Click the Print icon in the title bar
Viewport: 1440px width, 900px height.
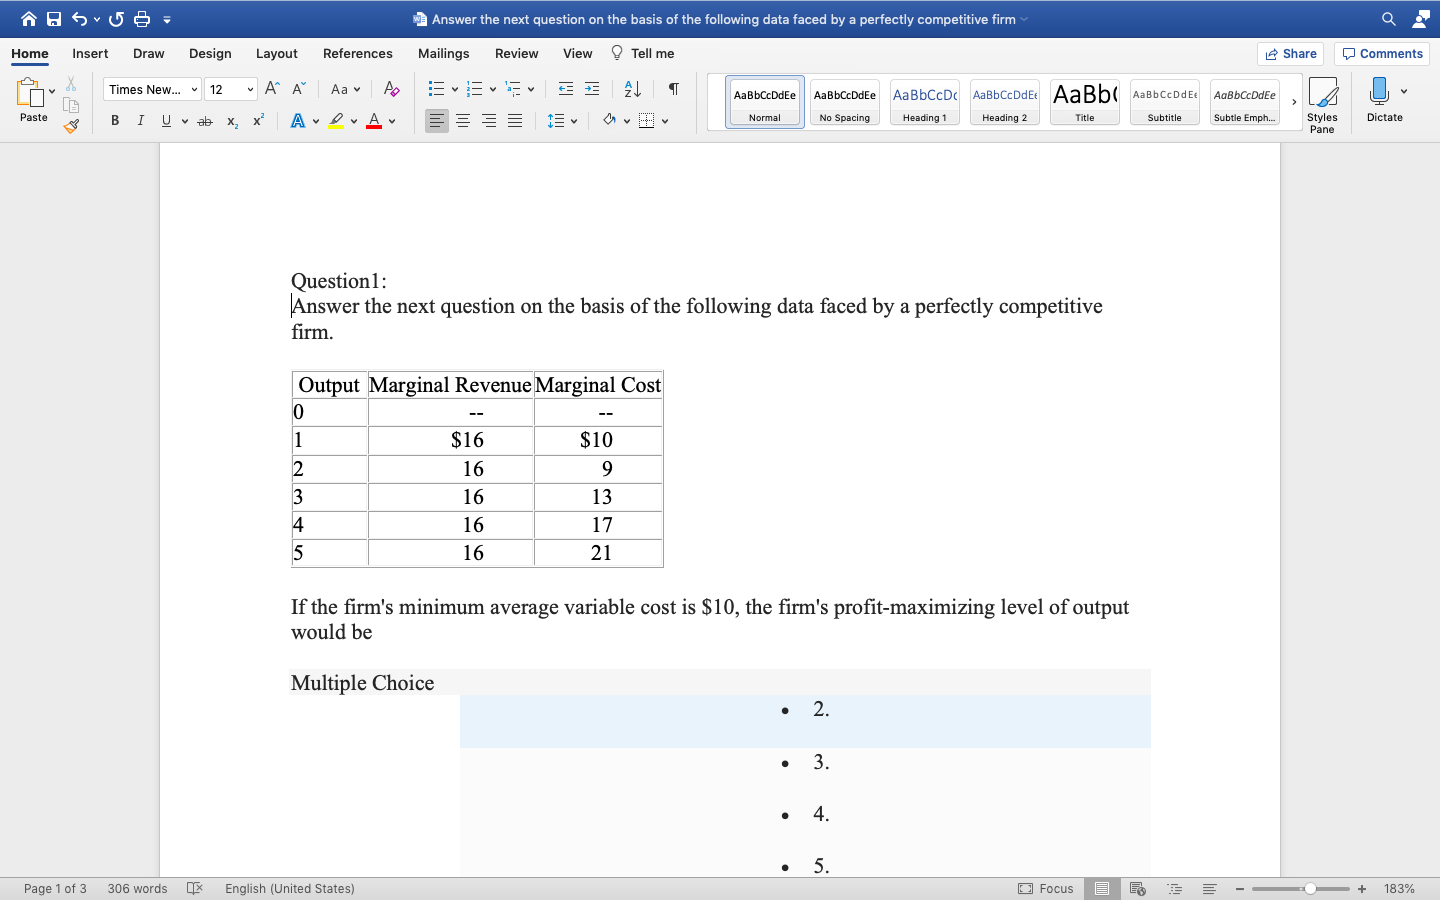point(139,18)
